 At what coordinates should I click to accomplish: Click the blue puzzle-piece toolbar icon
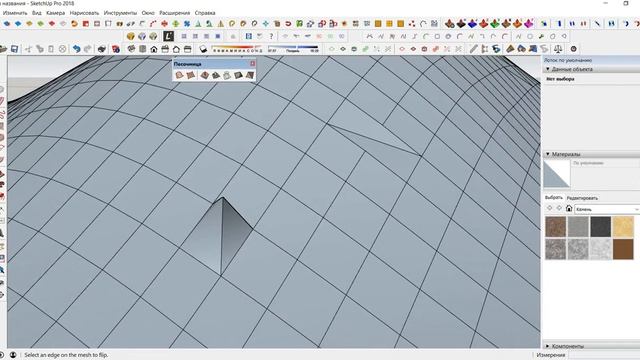tap(187, 24)
